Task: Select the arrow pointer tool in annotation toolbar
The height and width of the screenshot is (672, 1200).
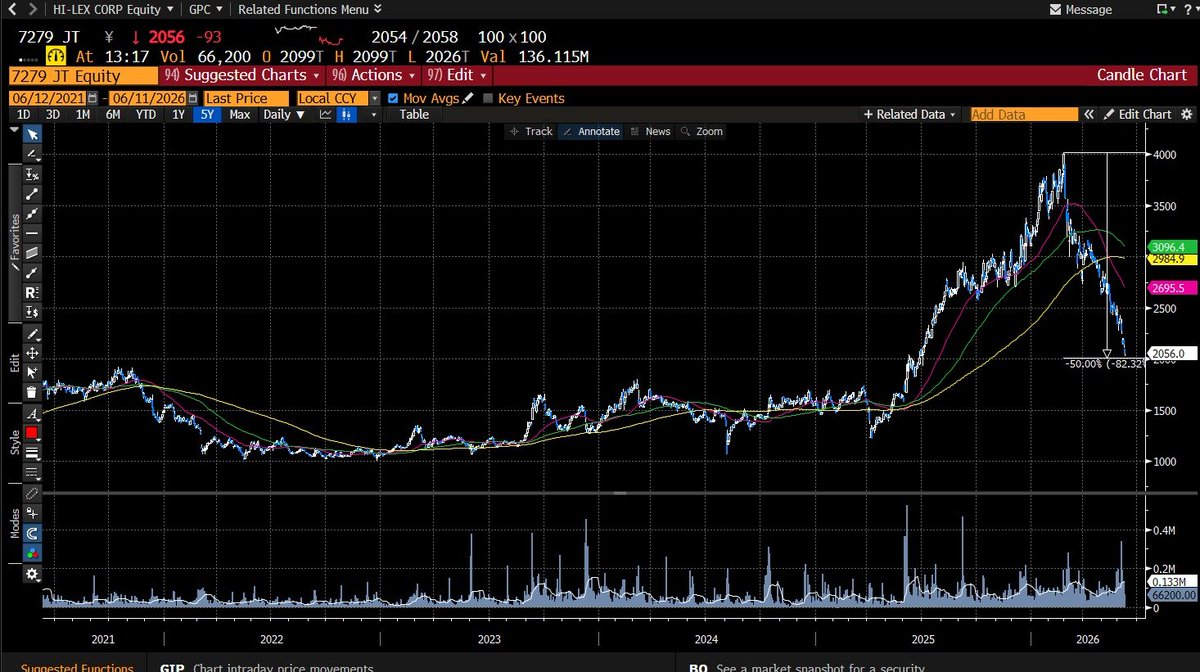Action: (x=32, y=135)
